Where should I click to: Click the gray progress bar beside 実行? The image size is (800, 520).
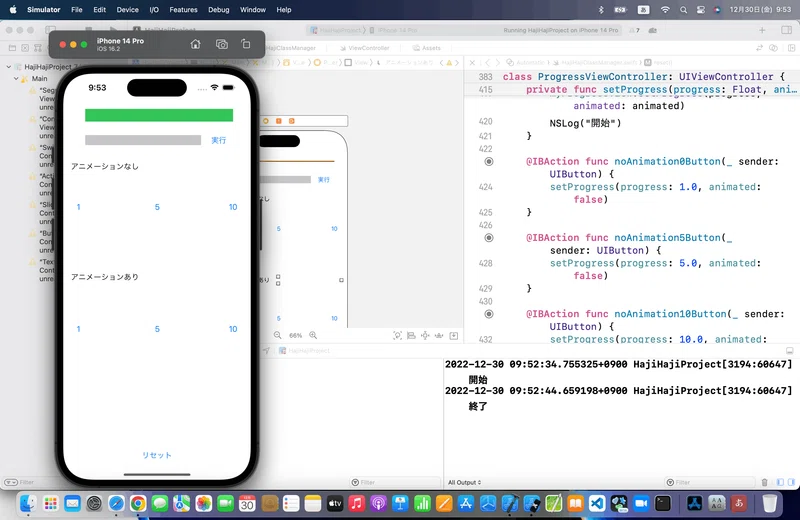point(143,140)
